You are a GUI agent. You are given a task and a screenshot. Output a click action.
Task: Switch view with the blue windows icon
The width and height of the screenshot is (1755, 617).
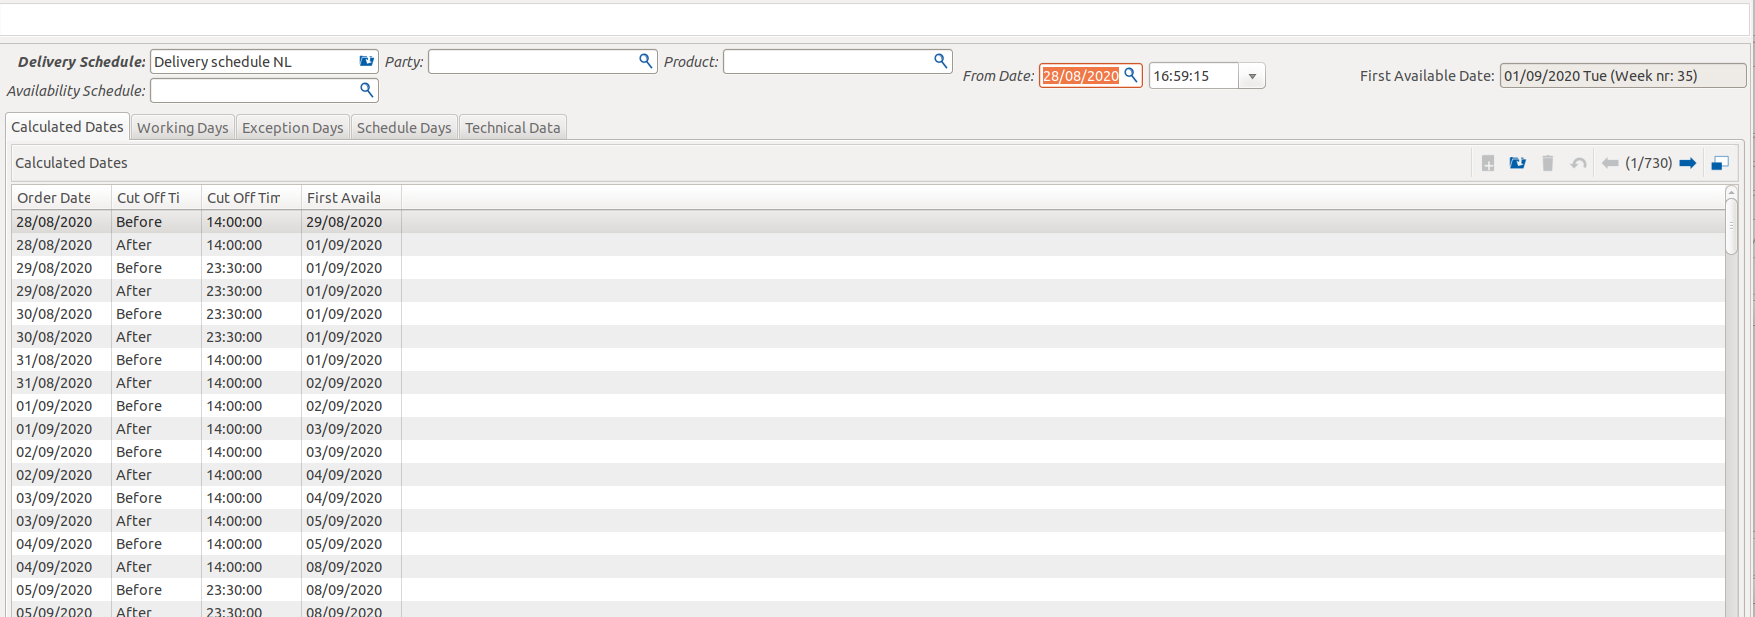pos(1720,163)
